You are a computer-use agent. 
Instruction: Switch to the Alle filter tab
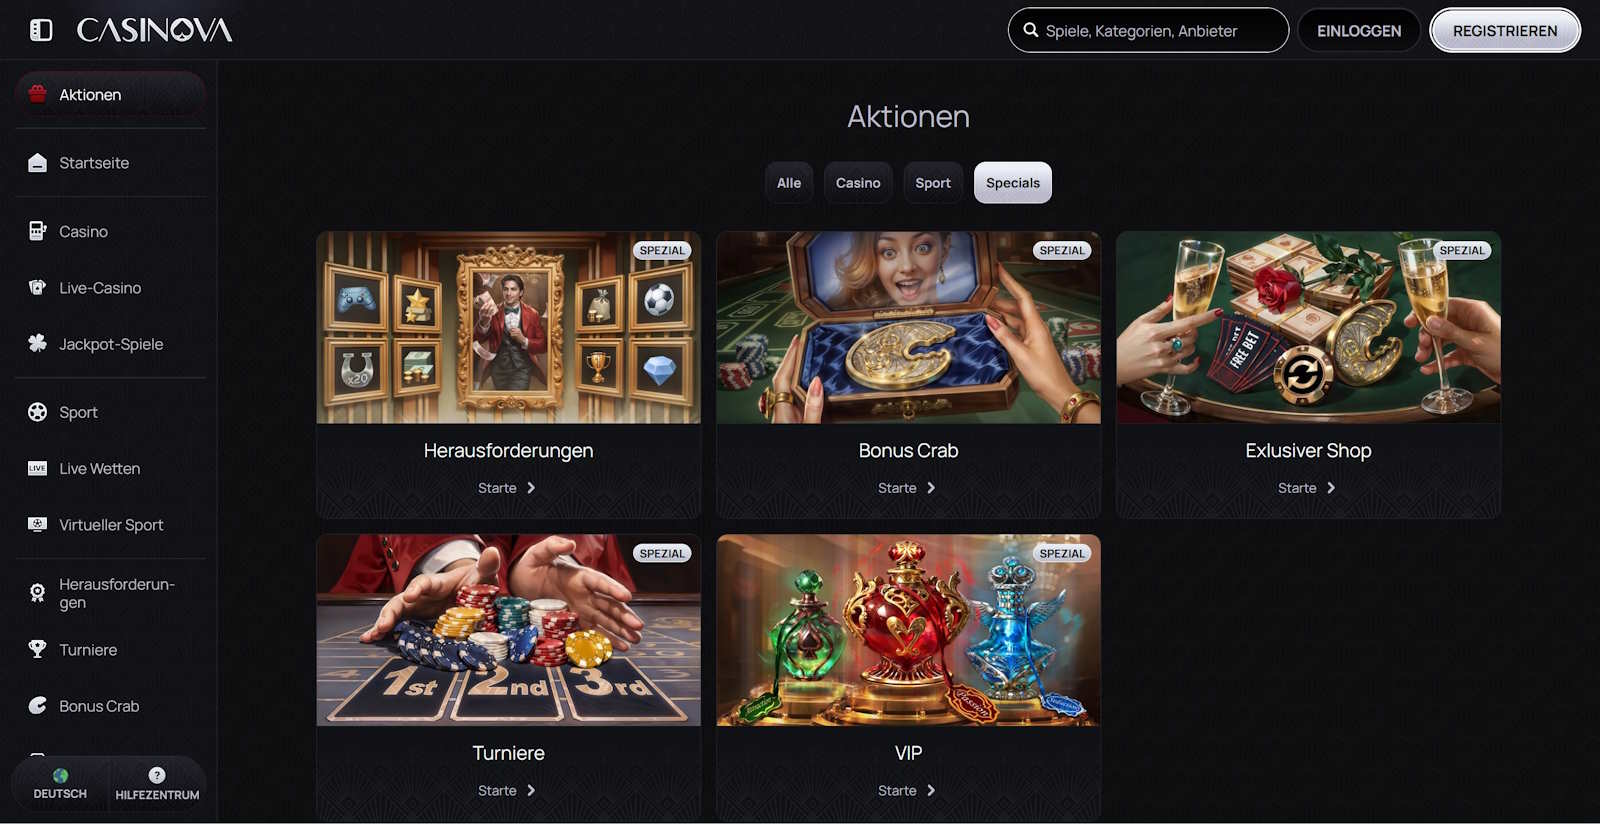point(789,183)
